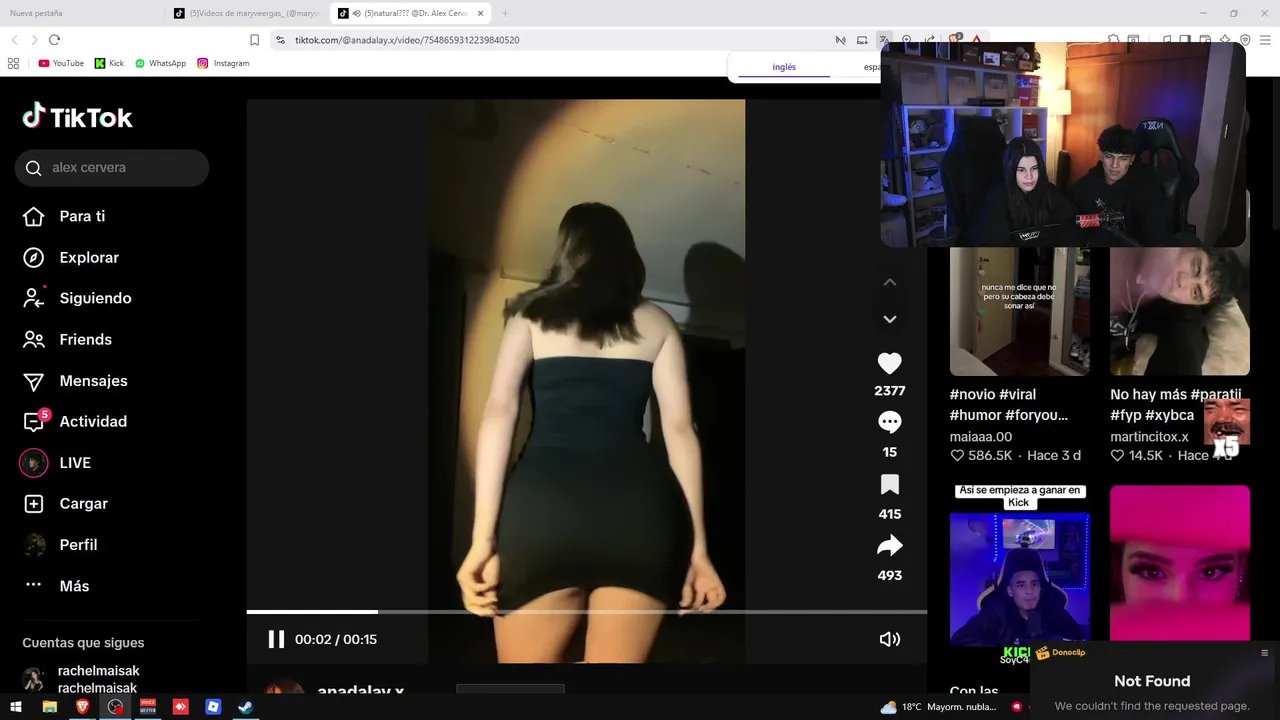Viewport: 1280px width, 720px height.
Task: Open Cargar upload page
Action: [83, 504]
